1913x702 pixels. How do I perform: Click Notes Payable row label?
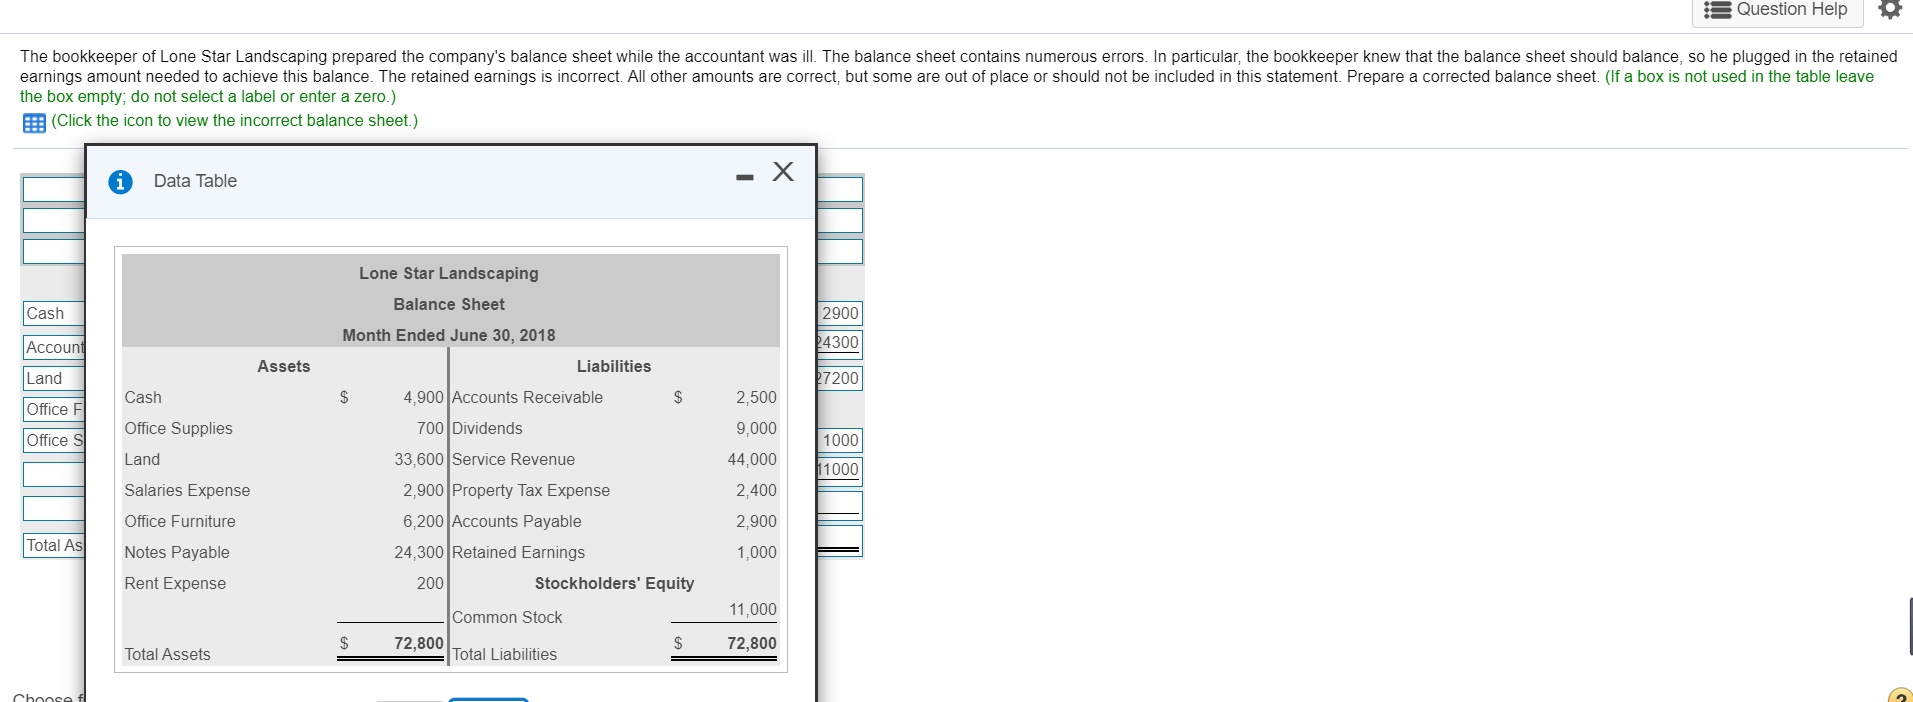[x=177, y=552]
